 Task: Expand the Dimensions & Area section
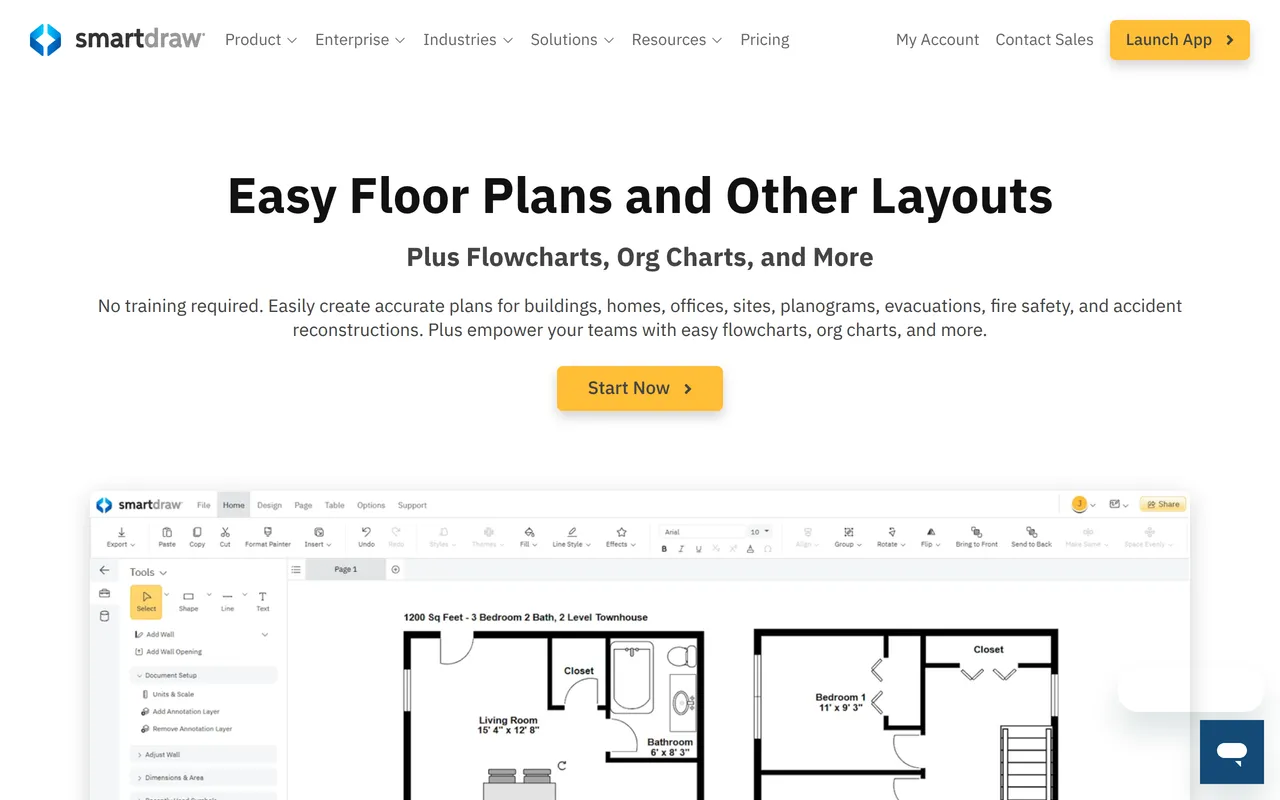[203, 777]
